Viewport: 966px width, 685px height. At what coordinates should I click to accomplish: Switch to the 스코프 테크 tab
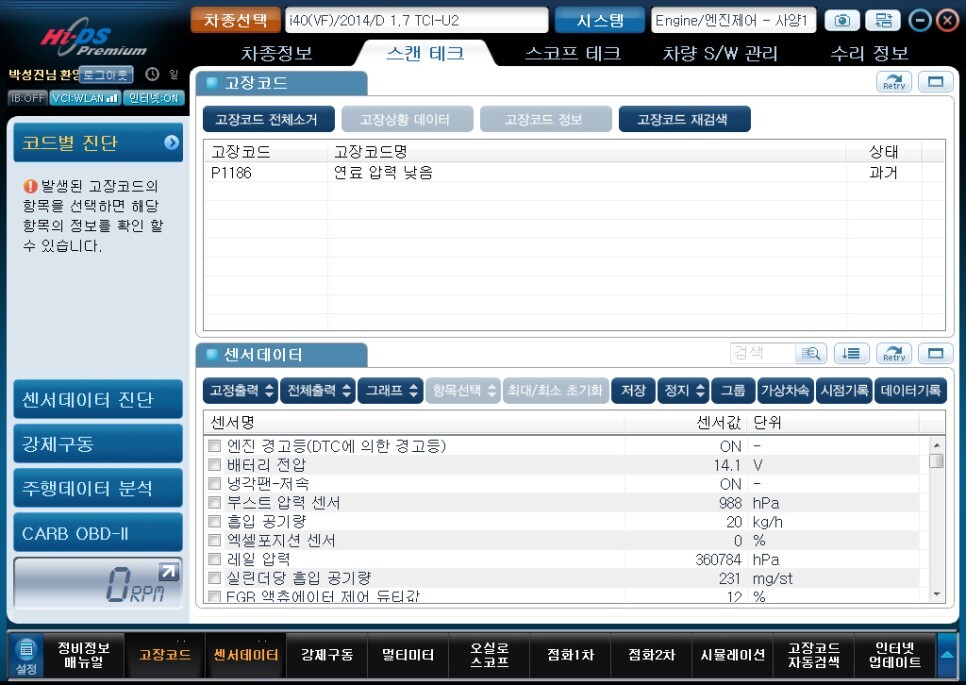(x=572, y=54)
